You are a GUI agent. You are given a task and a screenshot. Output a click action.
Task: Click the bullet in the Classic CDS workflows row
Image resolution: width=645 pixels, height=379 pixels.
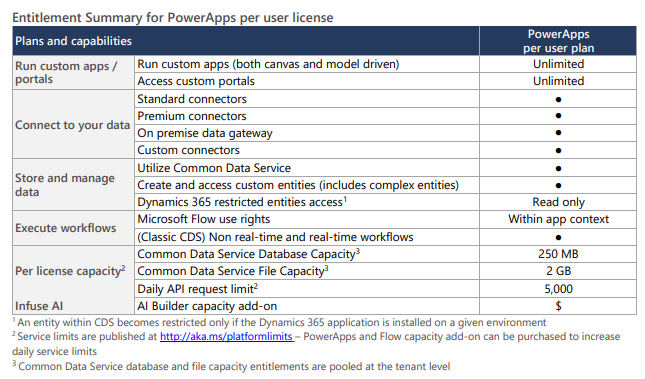click(x=558, y=237)
